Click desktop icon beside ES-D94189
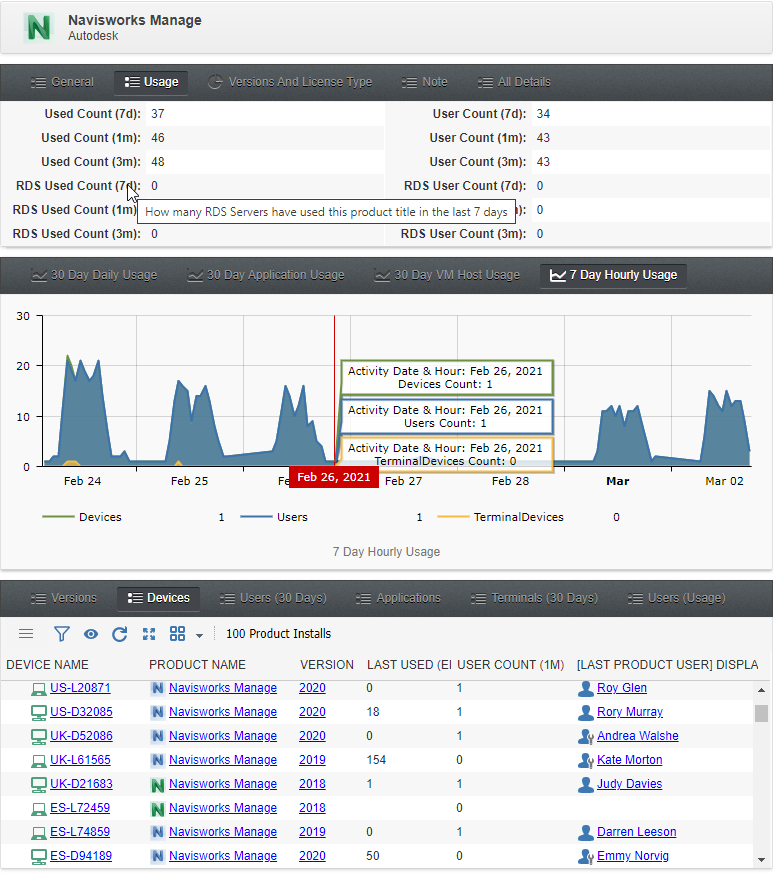The width and height of the screenshot is (773, 874). tap(38, 857)
